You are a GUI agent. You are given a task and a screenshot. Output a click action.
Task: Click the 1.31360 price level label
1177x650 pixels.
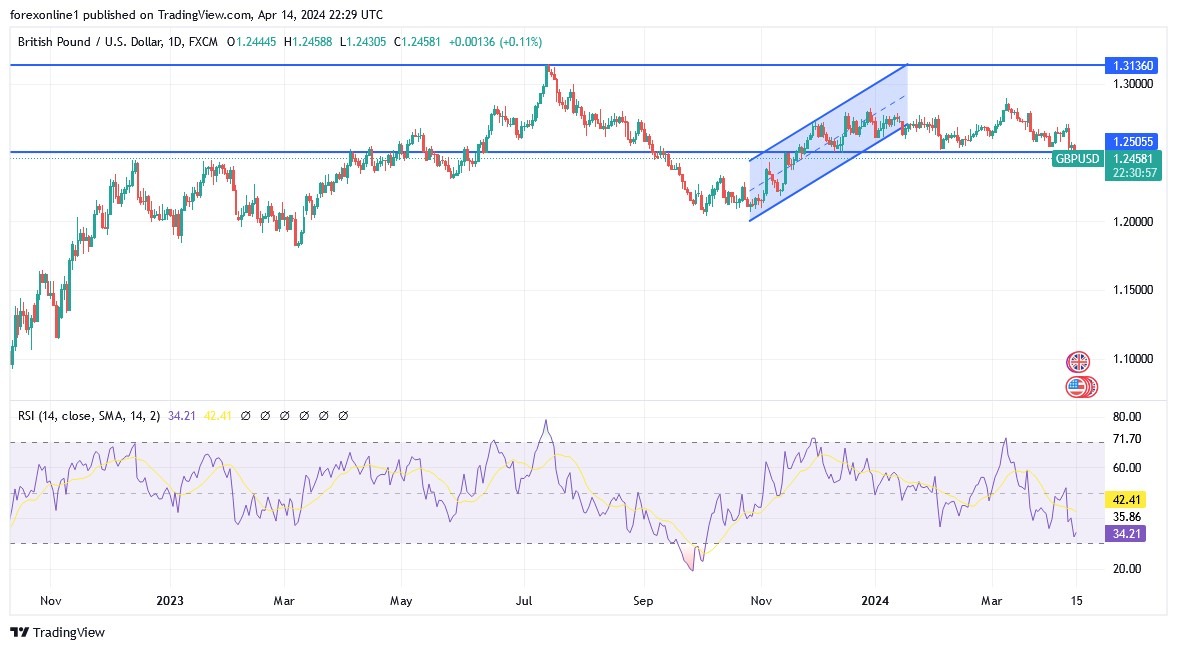click(1133, 65)
